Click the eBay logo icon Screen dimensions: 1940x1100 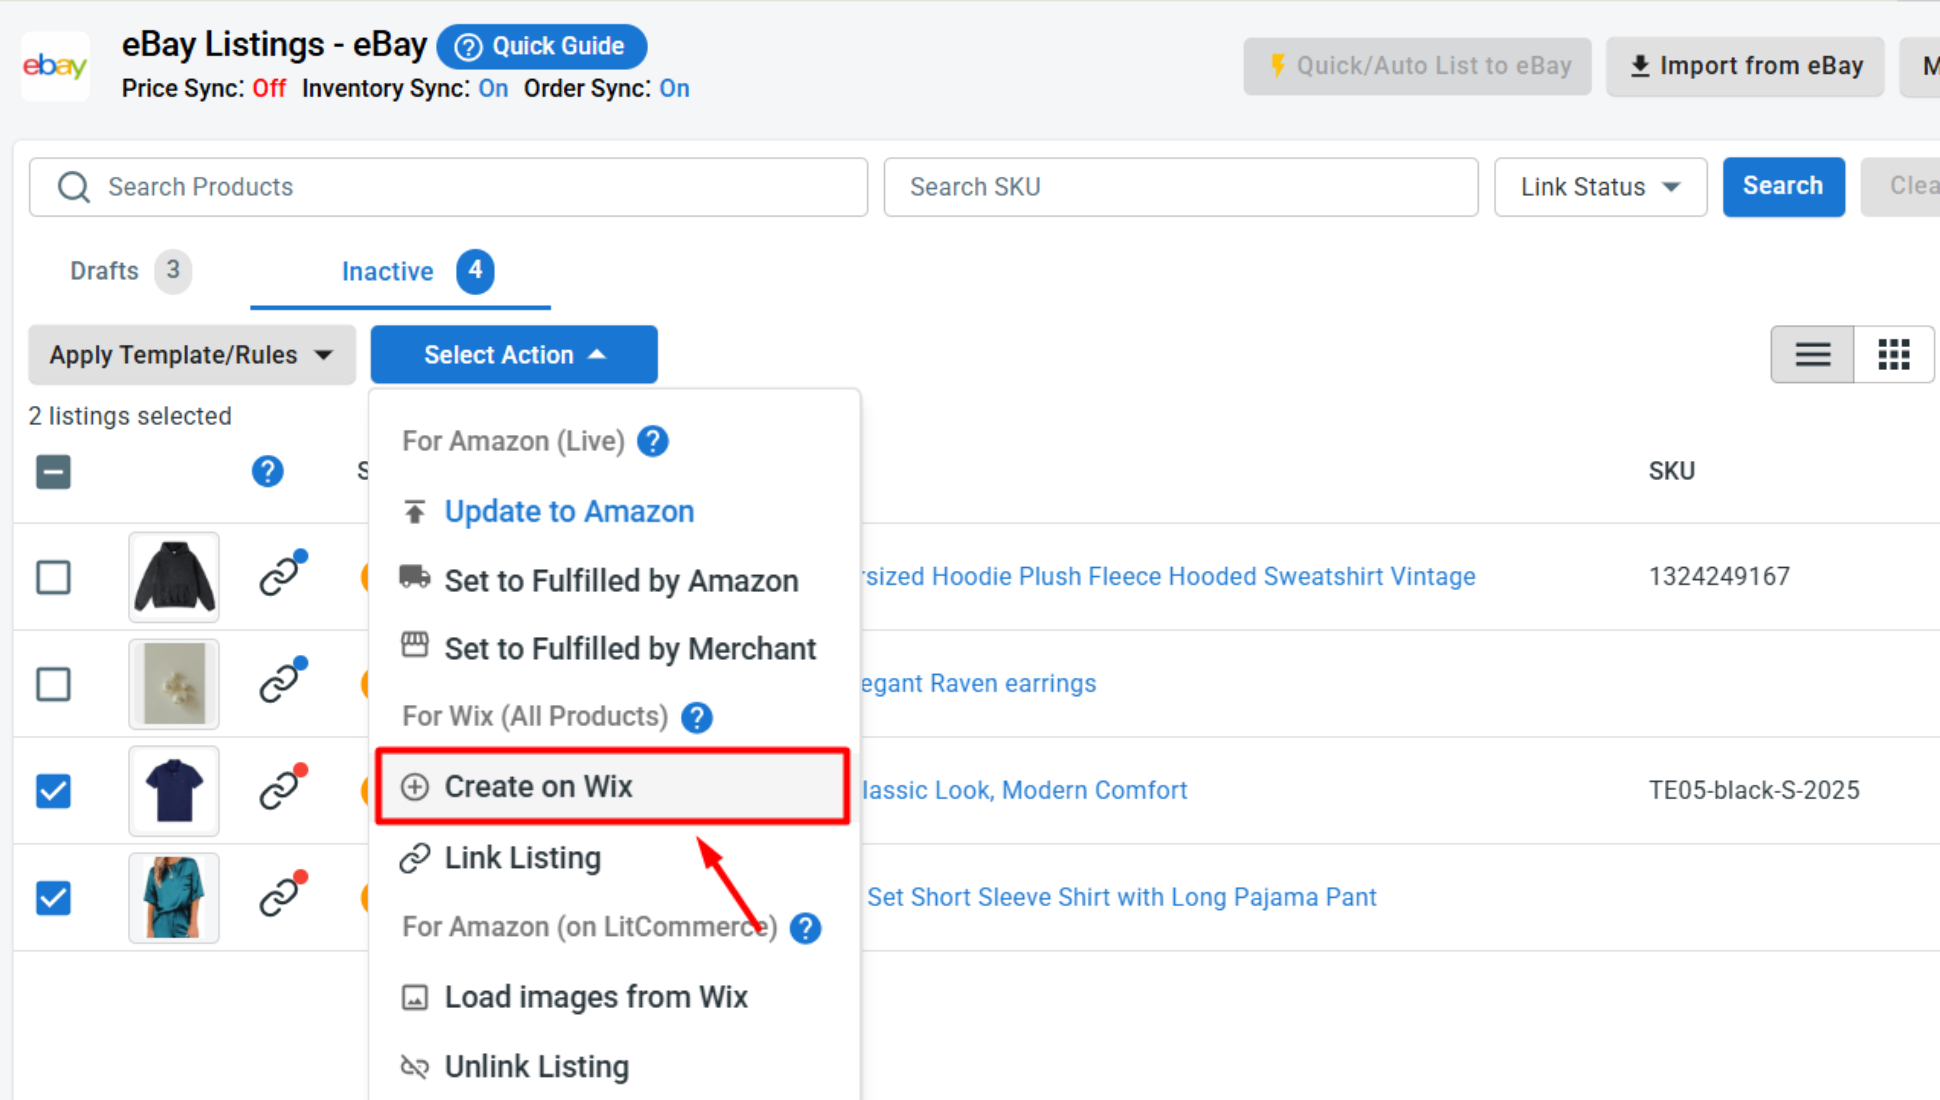point(55,66)
